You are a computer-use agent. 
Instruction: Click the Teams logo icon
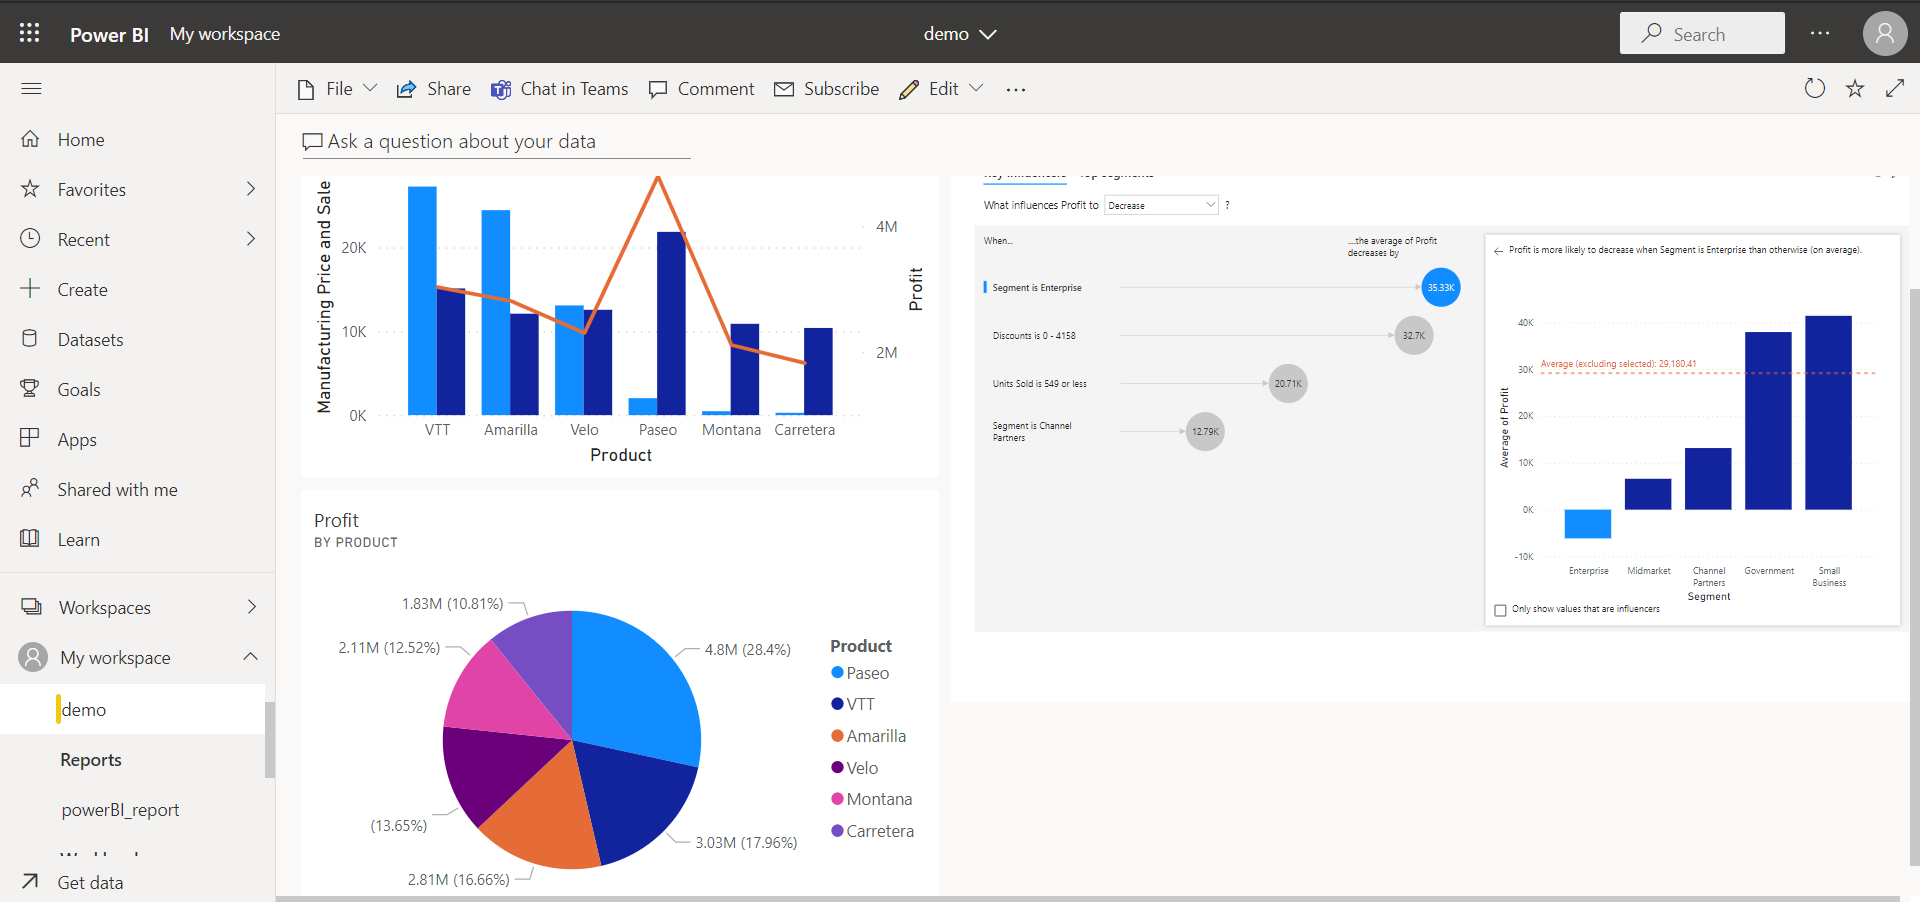[x=500, y=89]
